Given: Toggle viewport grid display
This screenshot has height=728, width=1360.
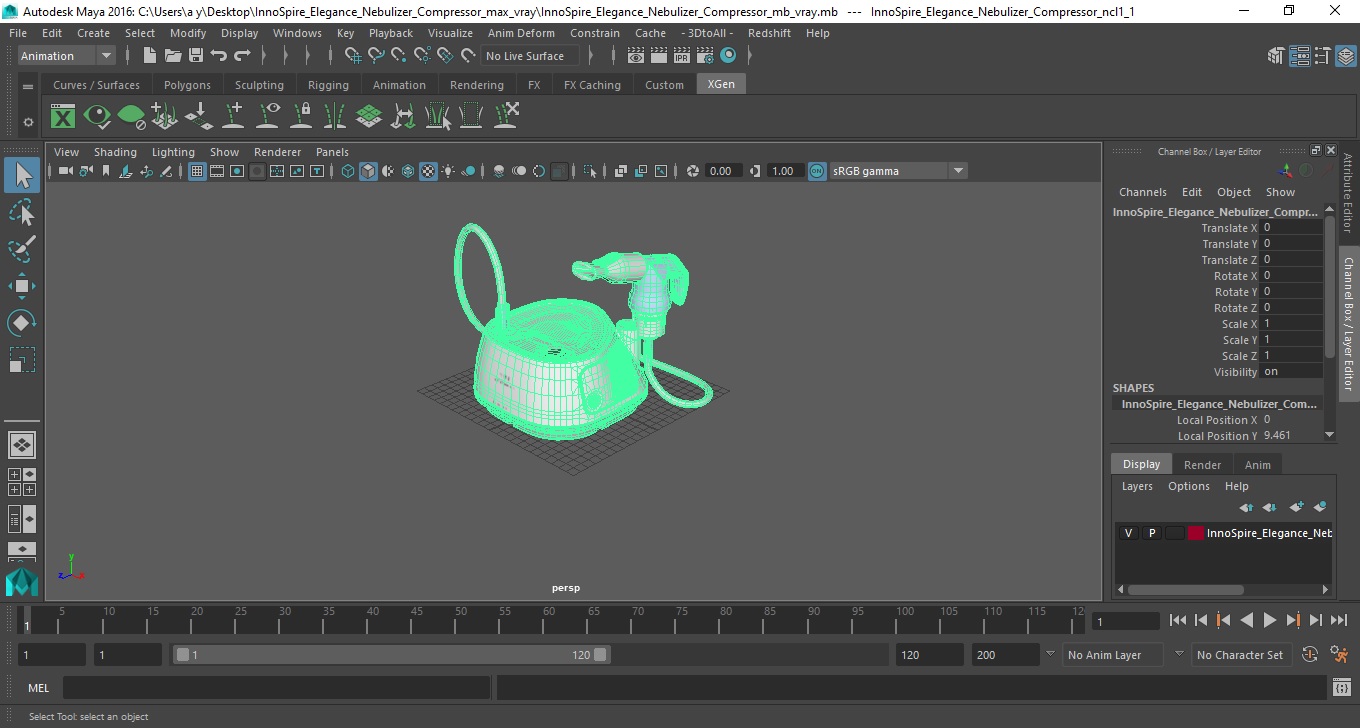Looking at the screenshot, I should point(197,171).
